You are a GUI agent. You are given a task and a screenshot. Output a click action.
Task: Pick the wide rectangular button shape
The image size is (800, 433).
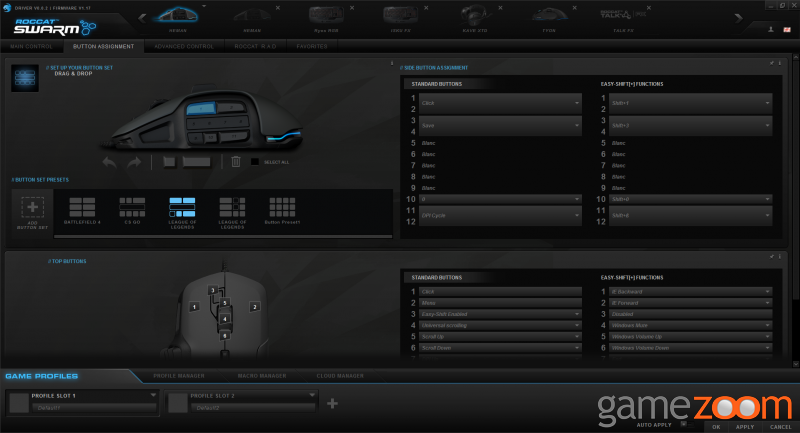click(x=196, y=162)
